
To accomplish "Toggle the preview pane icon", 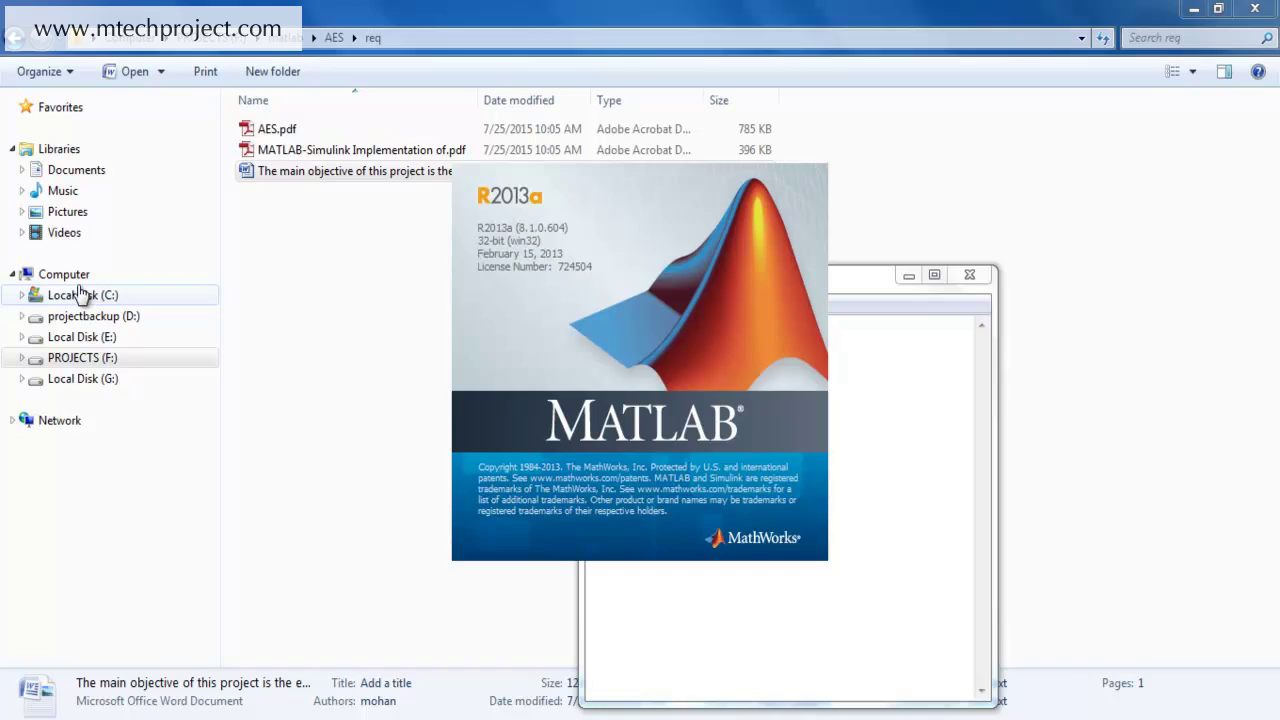I will (1224, 72).
